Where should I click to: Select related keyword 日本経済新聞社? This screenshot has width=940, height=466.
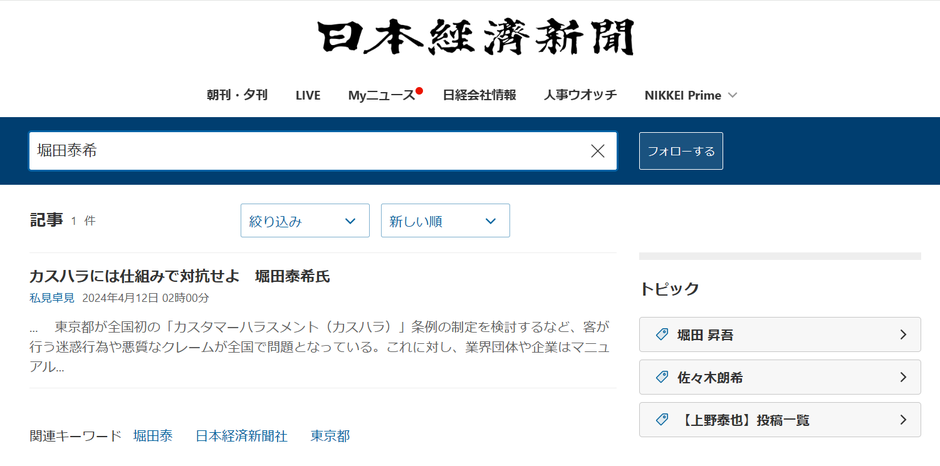tap(242, 436)
